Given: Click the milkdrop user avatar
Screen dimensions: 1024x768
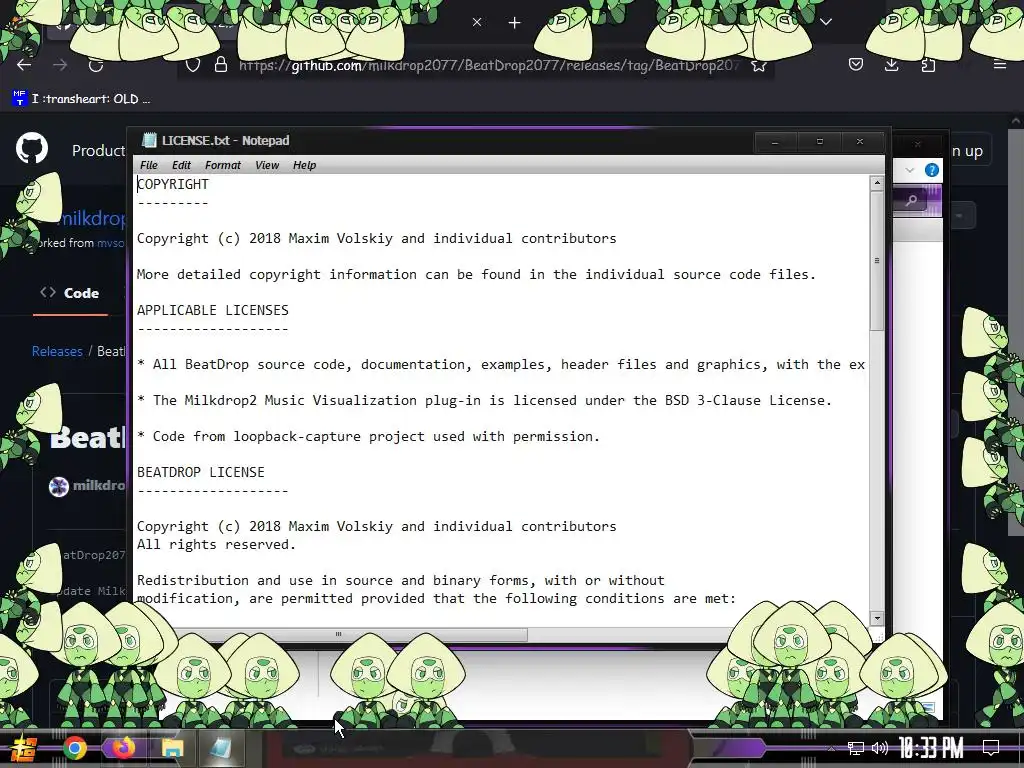Looking at the screenshot, I should coord(59,487).
